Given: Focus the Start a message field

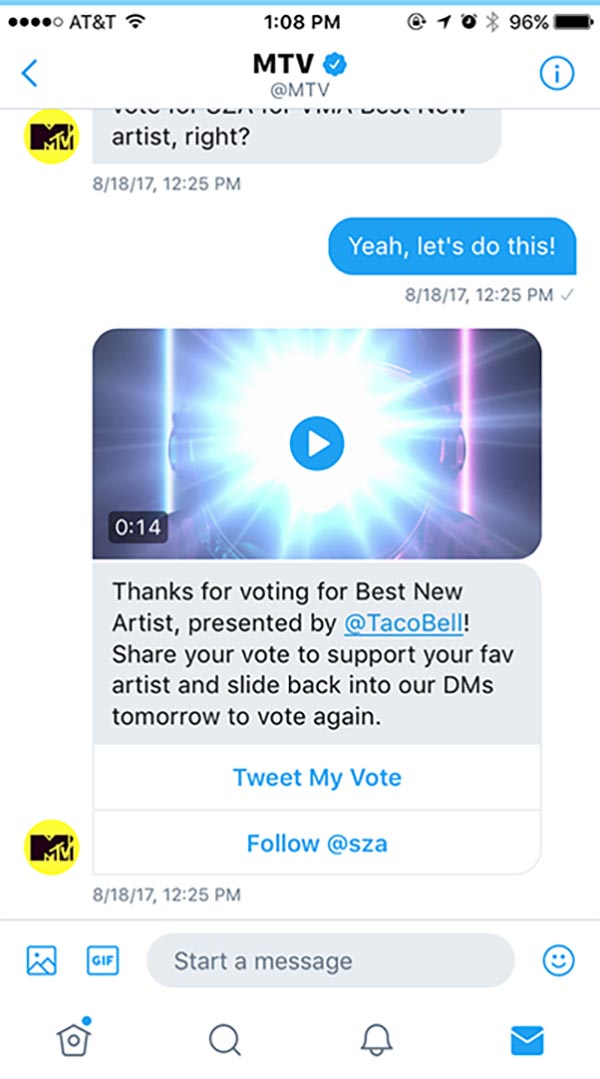Looking at the screenshot, I should click(x=330, y=961).
